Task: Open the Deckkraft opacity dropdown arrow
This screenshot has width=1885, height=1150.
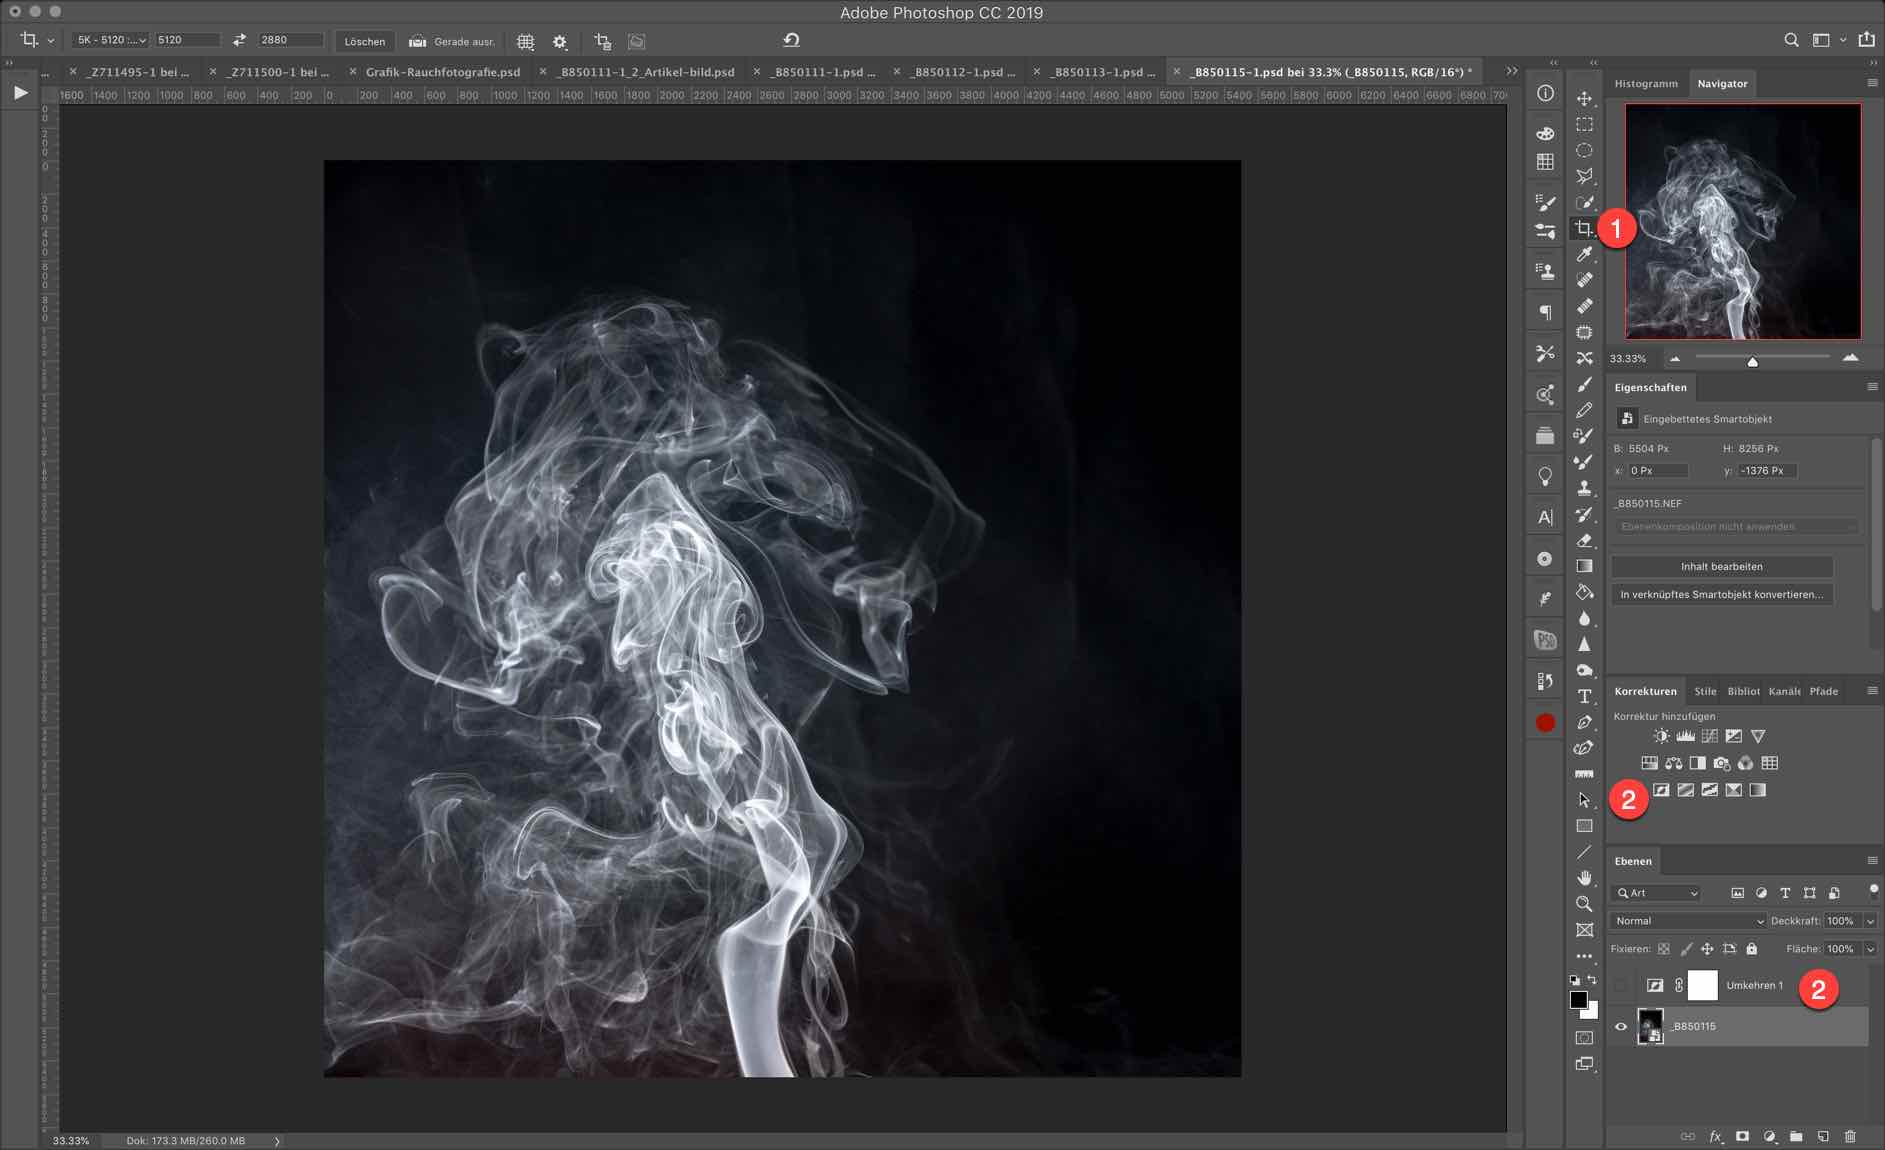Action: click(x=1870, y=921)
